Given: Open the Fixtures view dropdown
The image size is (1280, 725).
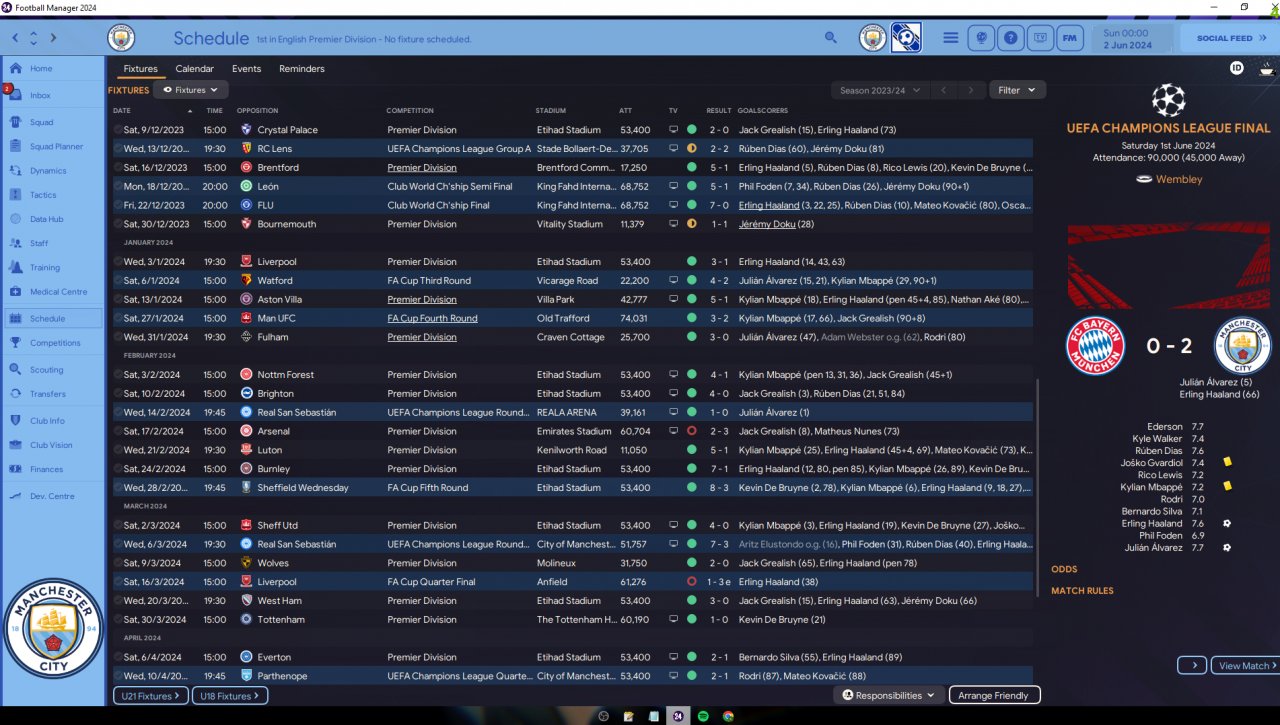Looking at the screenshot, I should click(190, 90).
